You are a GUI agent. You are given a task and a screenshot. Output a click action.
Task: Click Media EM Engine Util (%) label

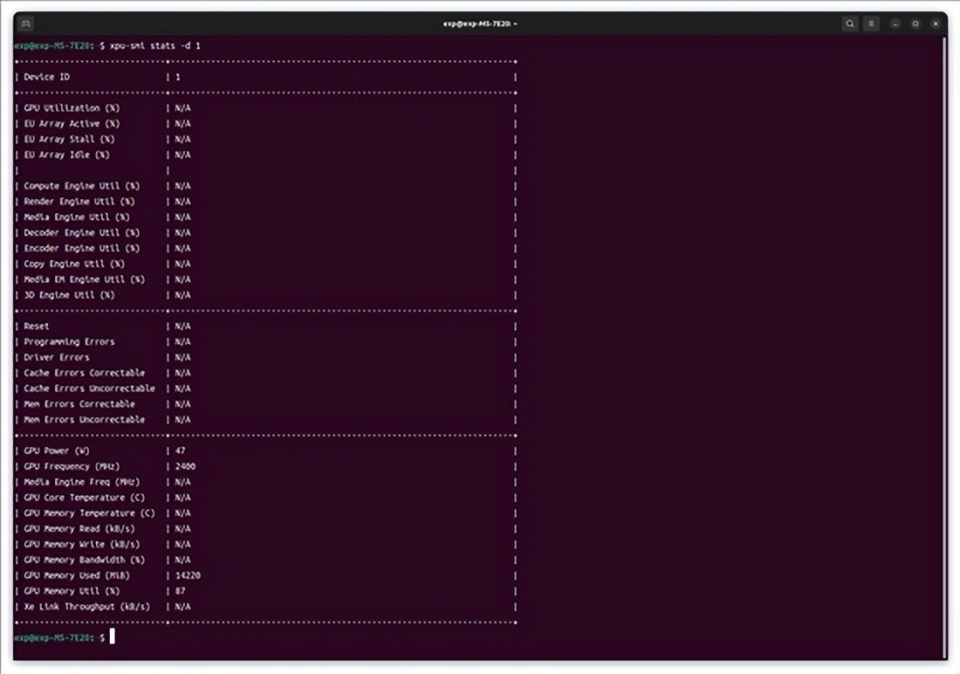pos(84,280)
